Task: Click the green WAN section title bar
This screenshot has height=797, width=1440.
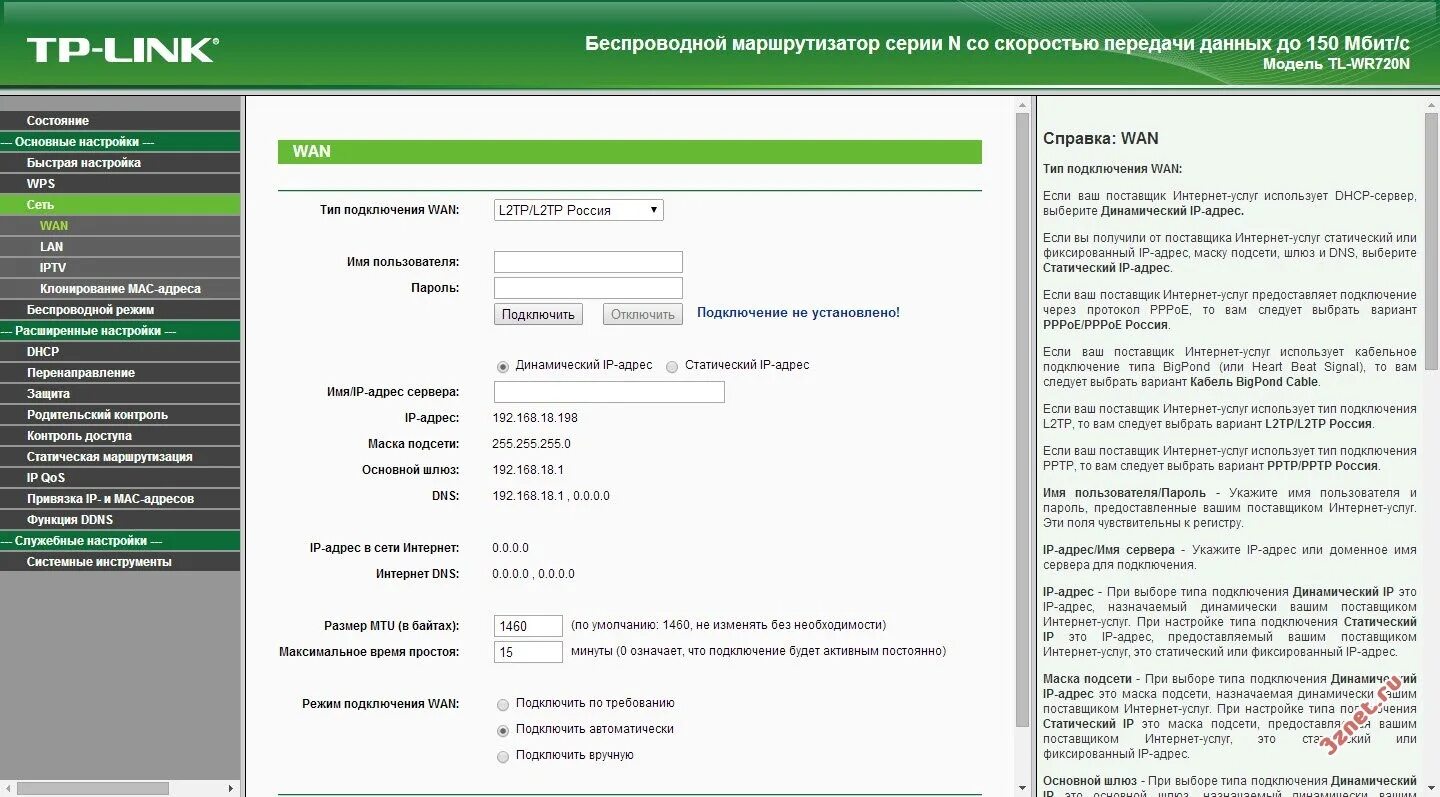Action: [x=630, y=152]
